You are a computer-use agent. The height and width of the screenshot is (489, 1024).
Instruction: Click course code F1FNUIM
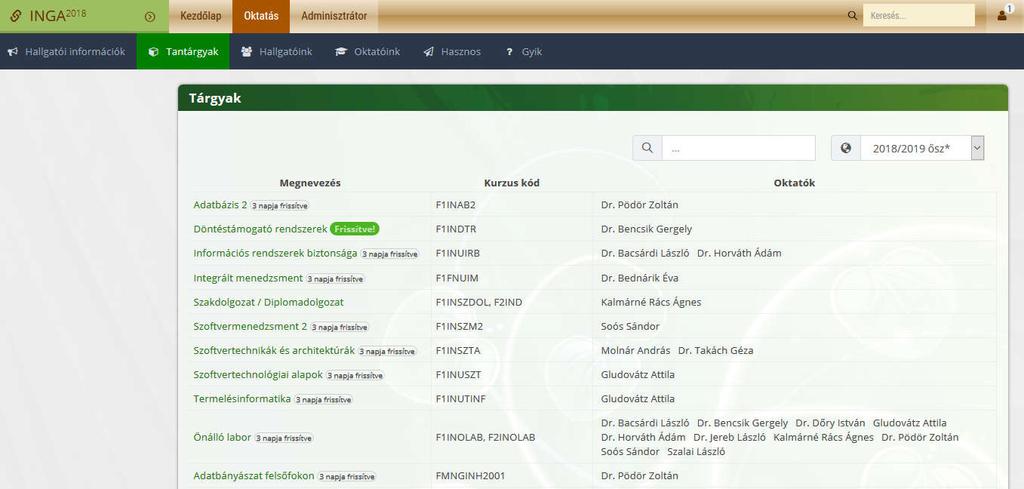tap(457, 277)
